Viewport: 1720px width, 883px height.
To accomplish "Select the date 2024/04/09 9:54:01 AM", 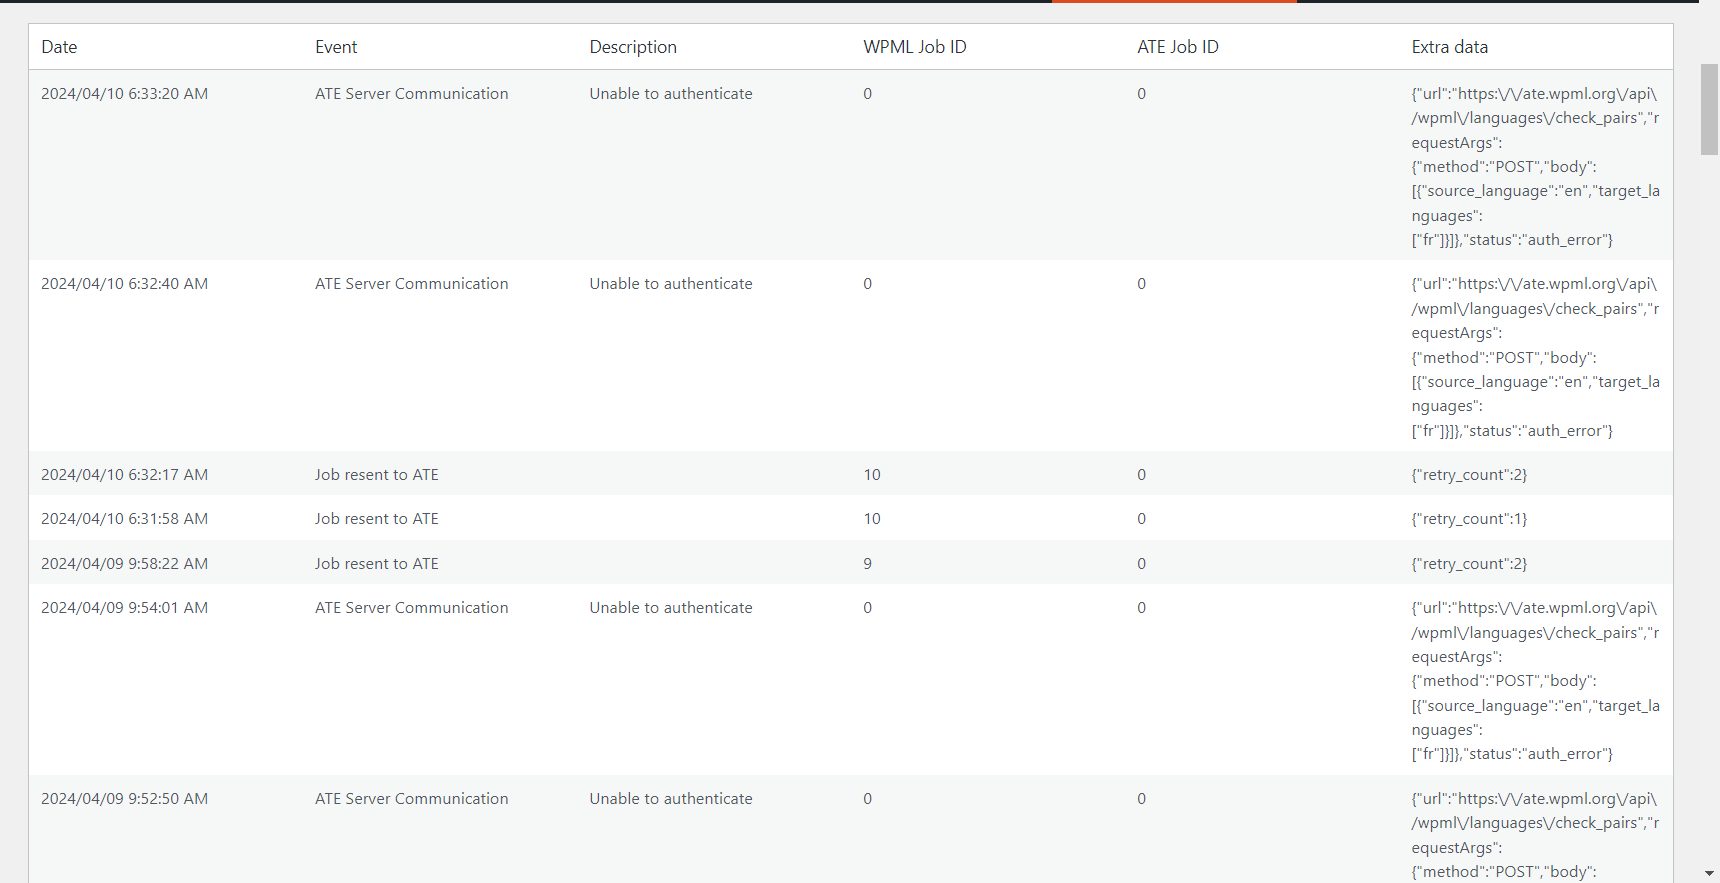I will point(125,608).
